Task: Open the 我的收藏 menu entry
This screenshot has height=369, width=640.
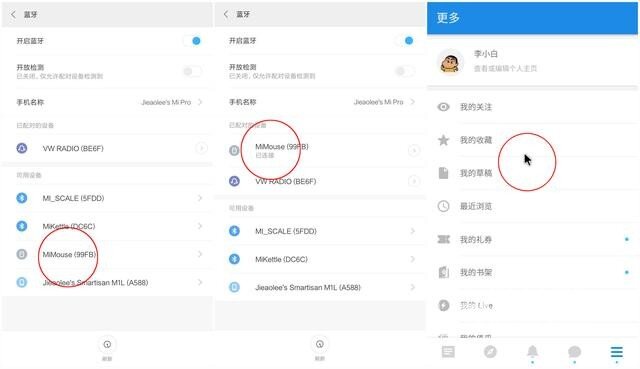Action: 533,140
